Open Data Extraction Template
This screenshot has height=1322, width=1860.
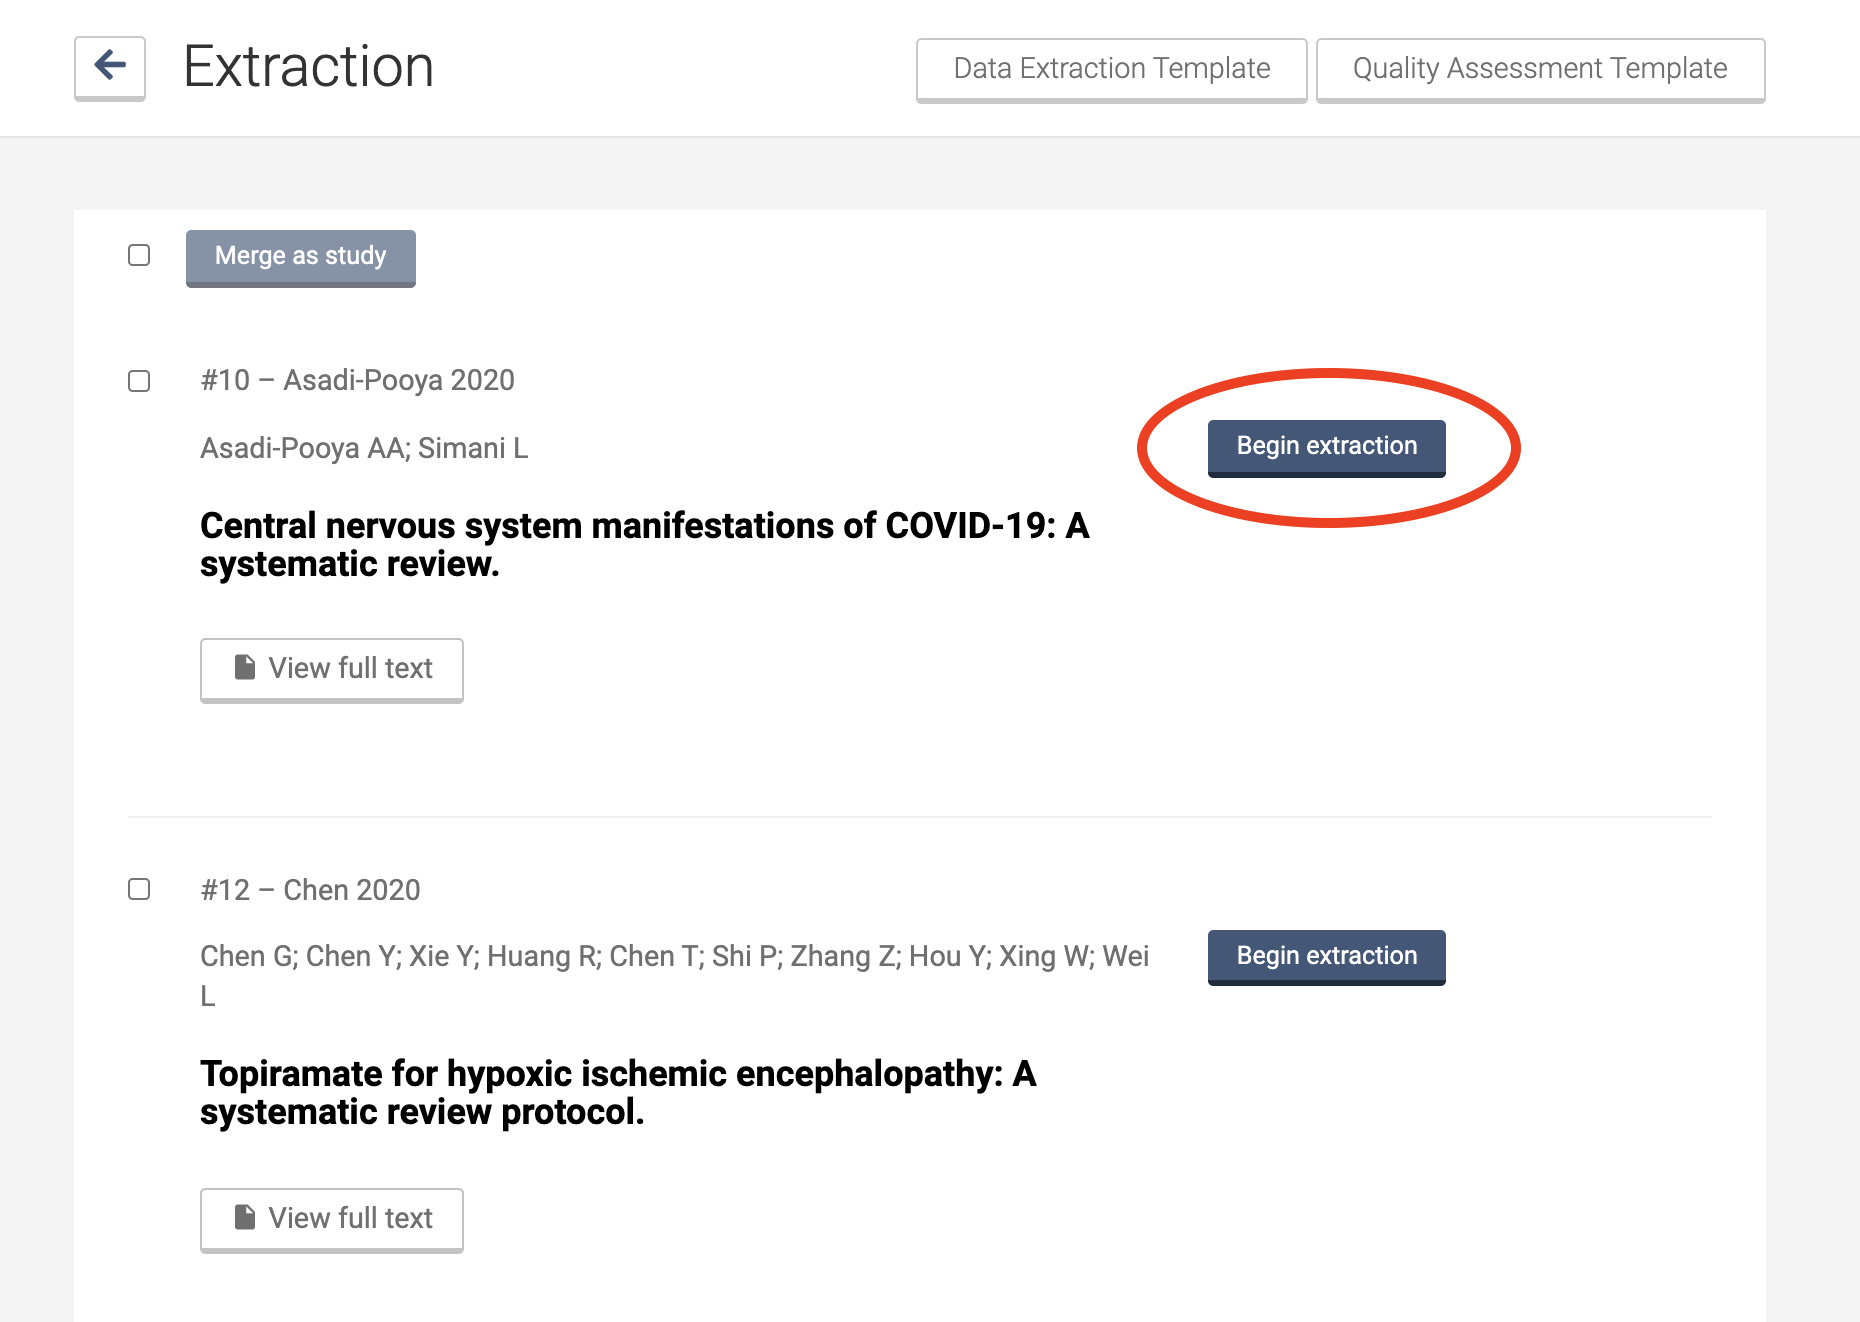(x=1111, y=69)
